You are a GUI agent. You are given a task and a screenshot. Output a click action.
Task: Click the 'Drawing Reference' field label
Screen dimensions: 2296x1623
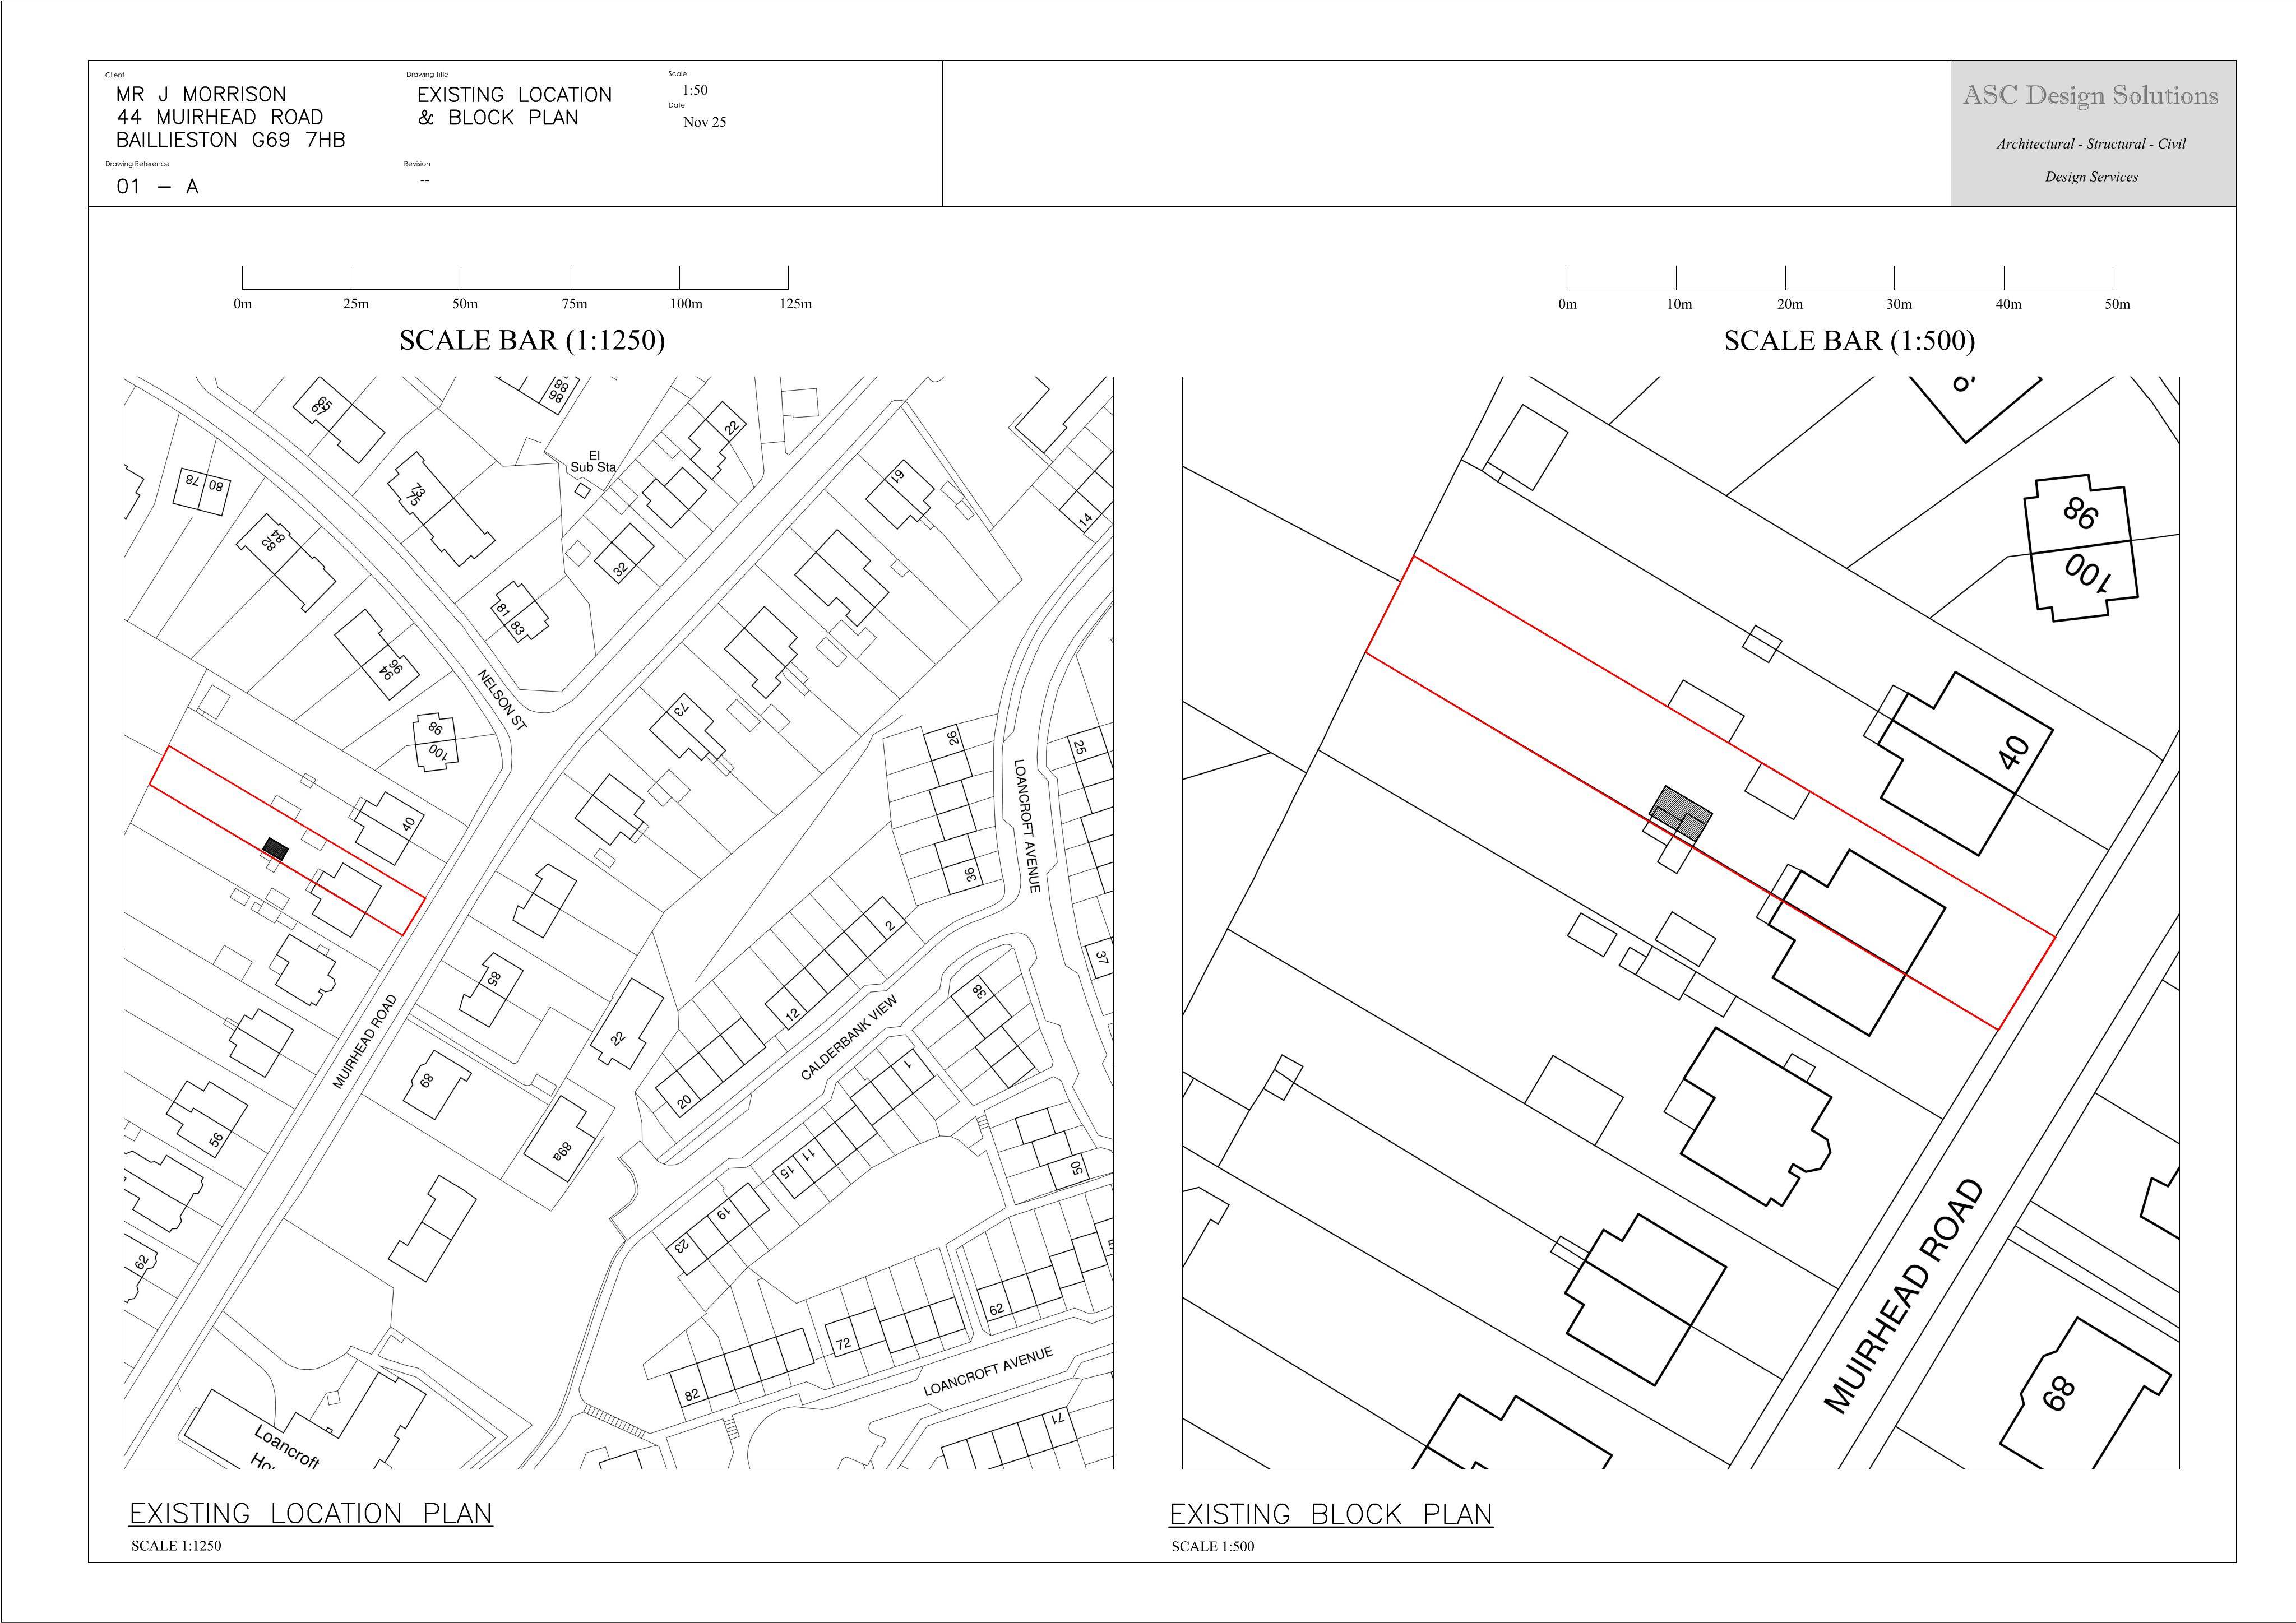tap(138, 164)
